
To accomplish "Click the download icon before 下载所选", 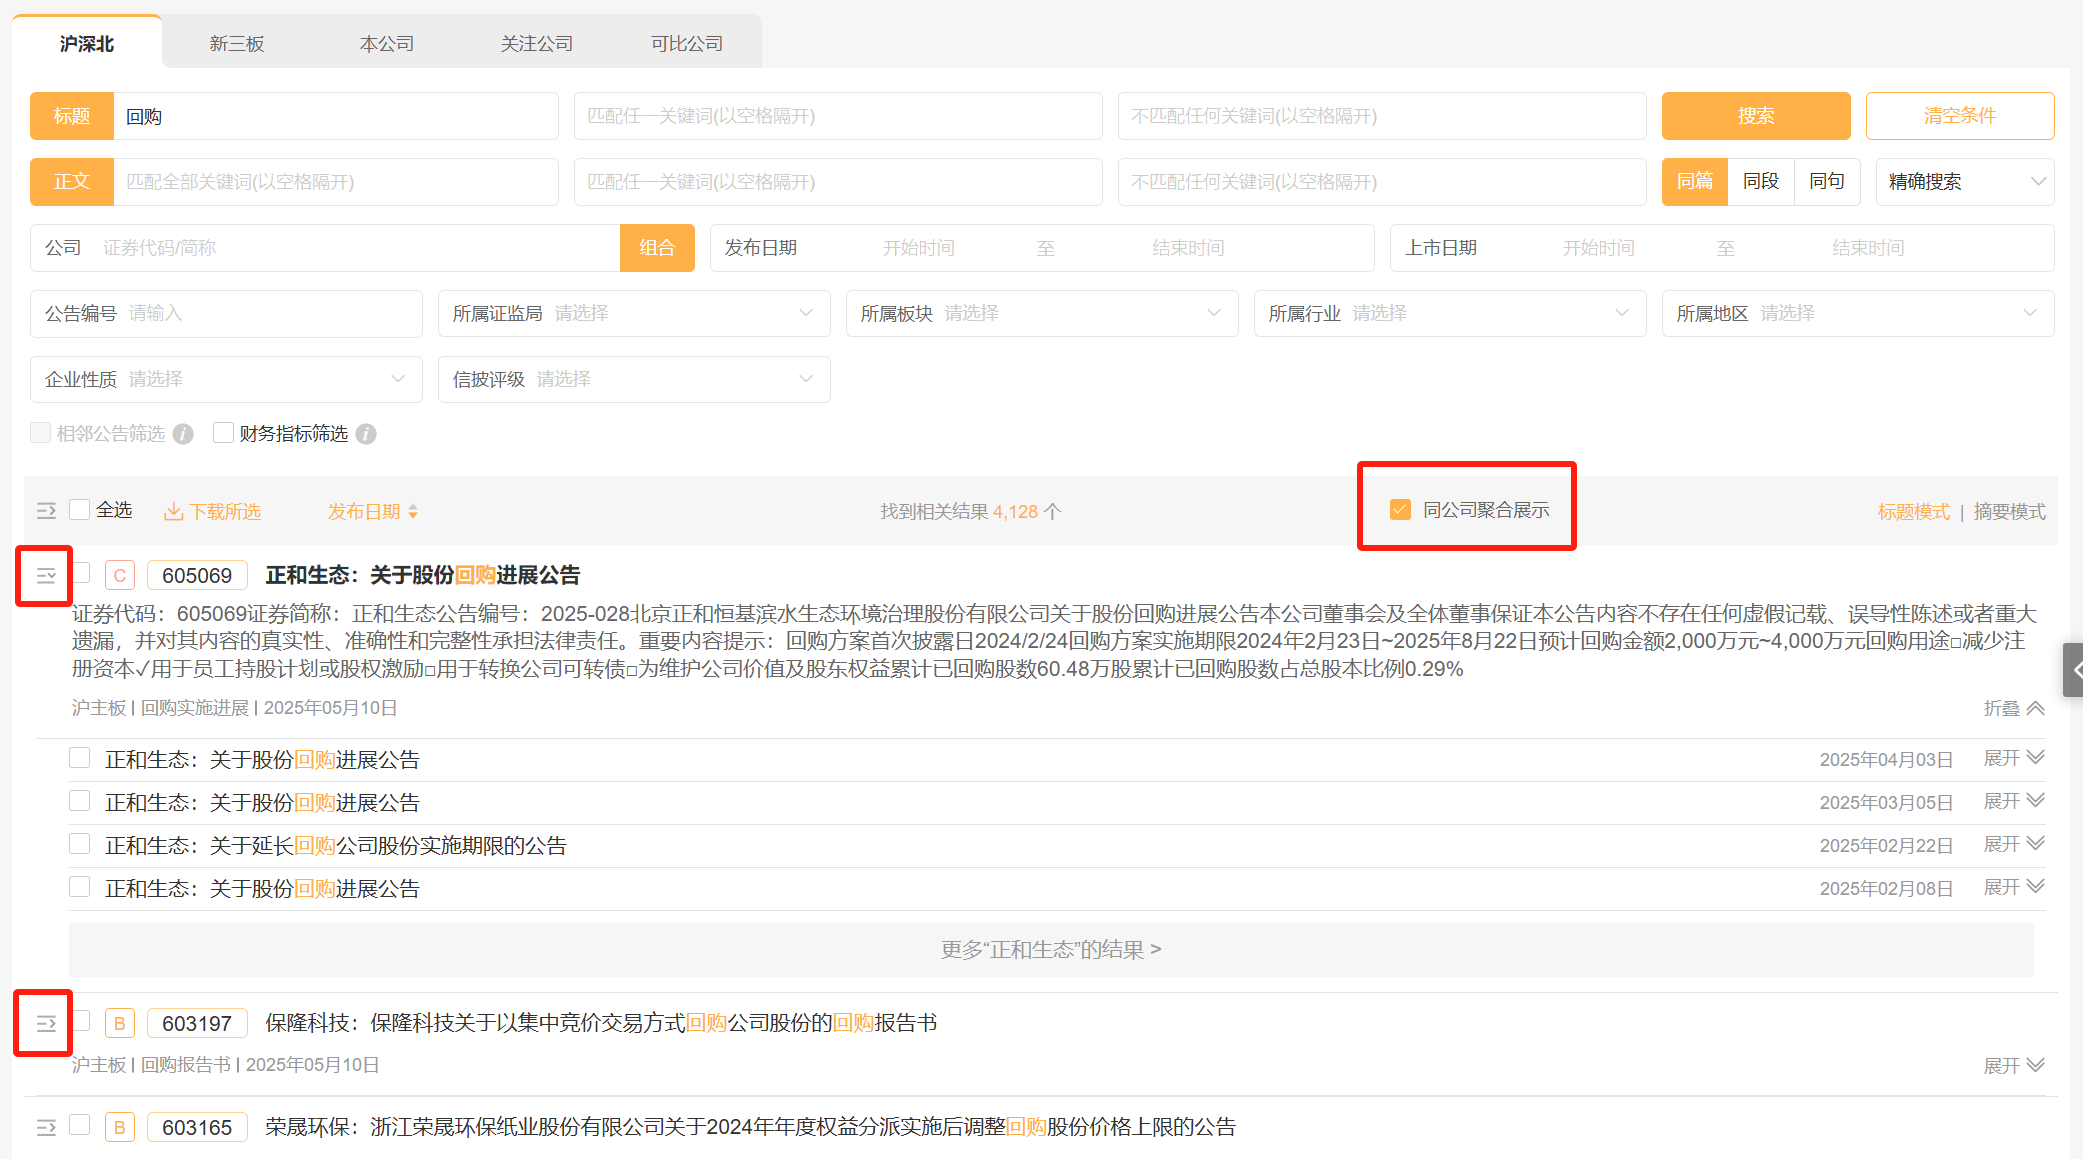I will pyautogui.click(x=173, y=511).
